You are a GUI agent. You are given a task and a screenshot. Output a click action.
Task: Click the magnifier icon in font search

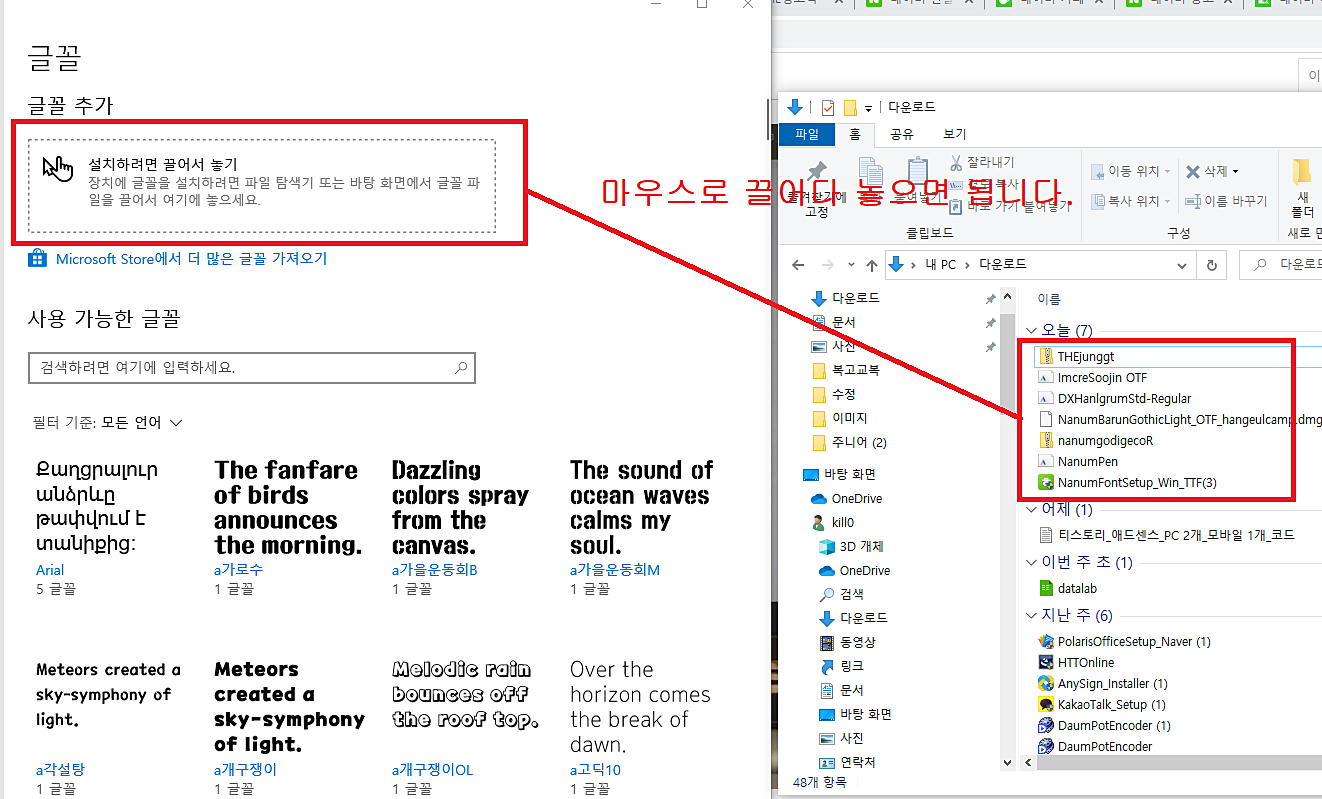[x=460, y=367]
